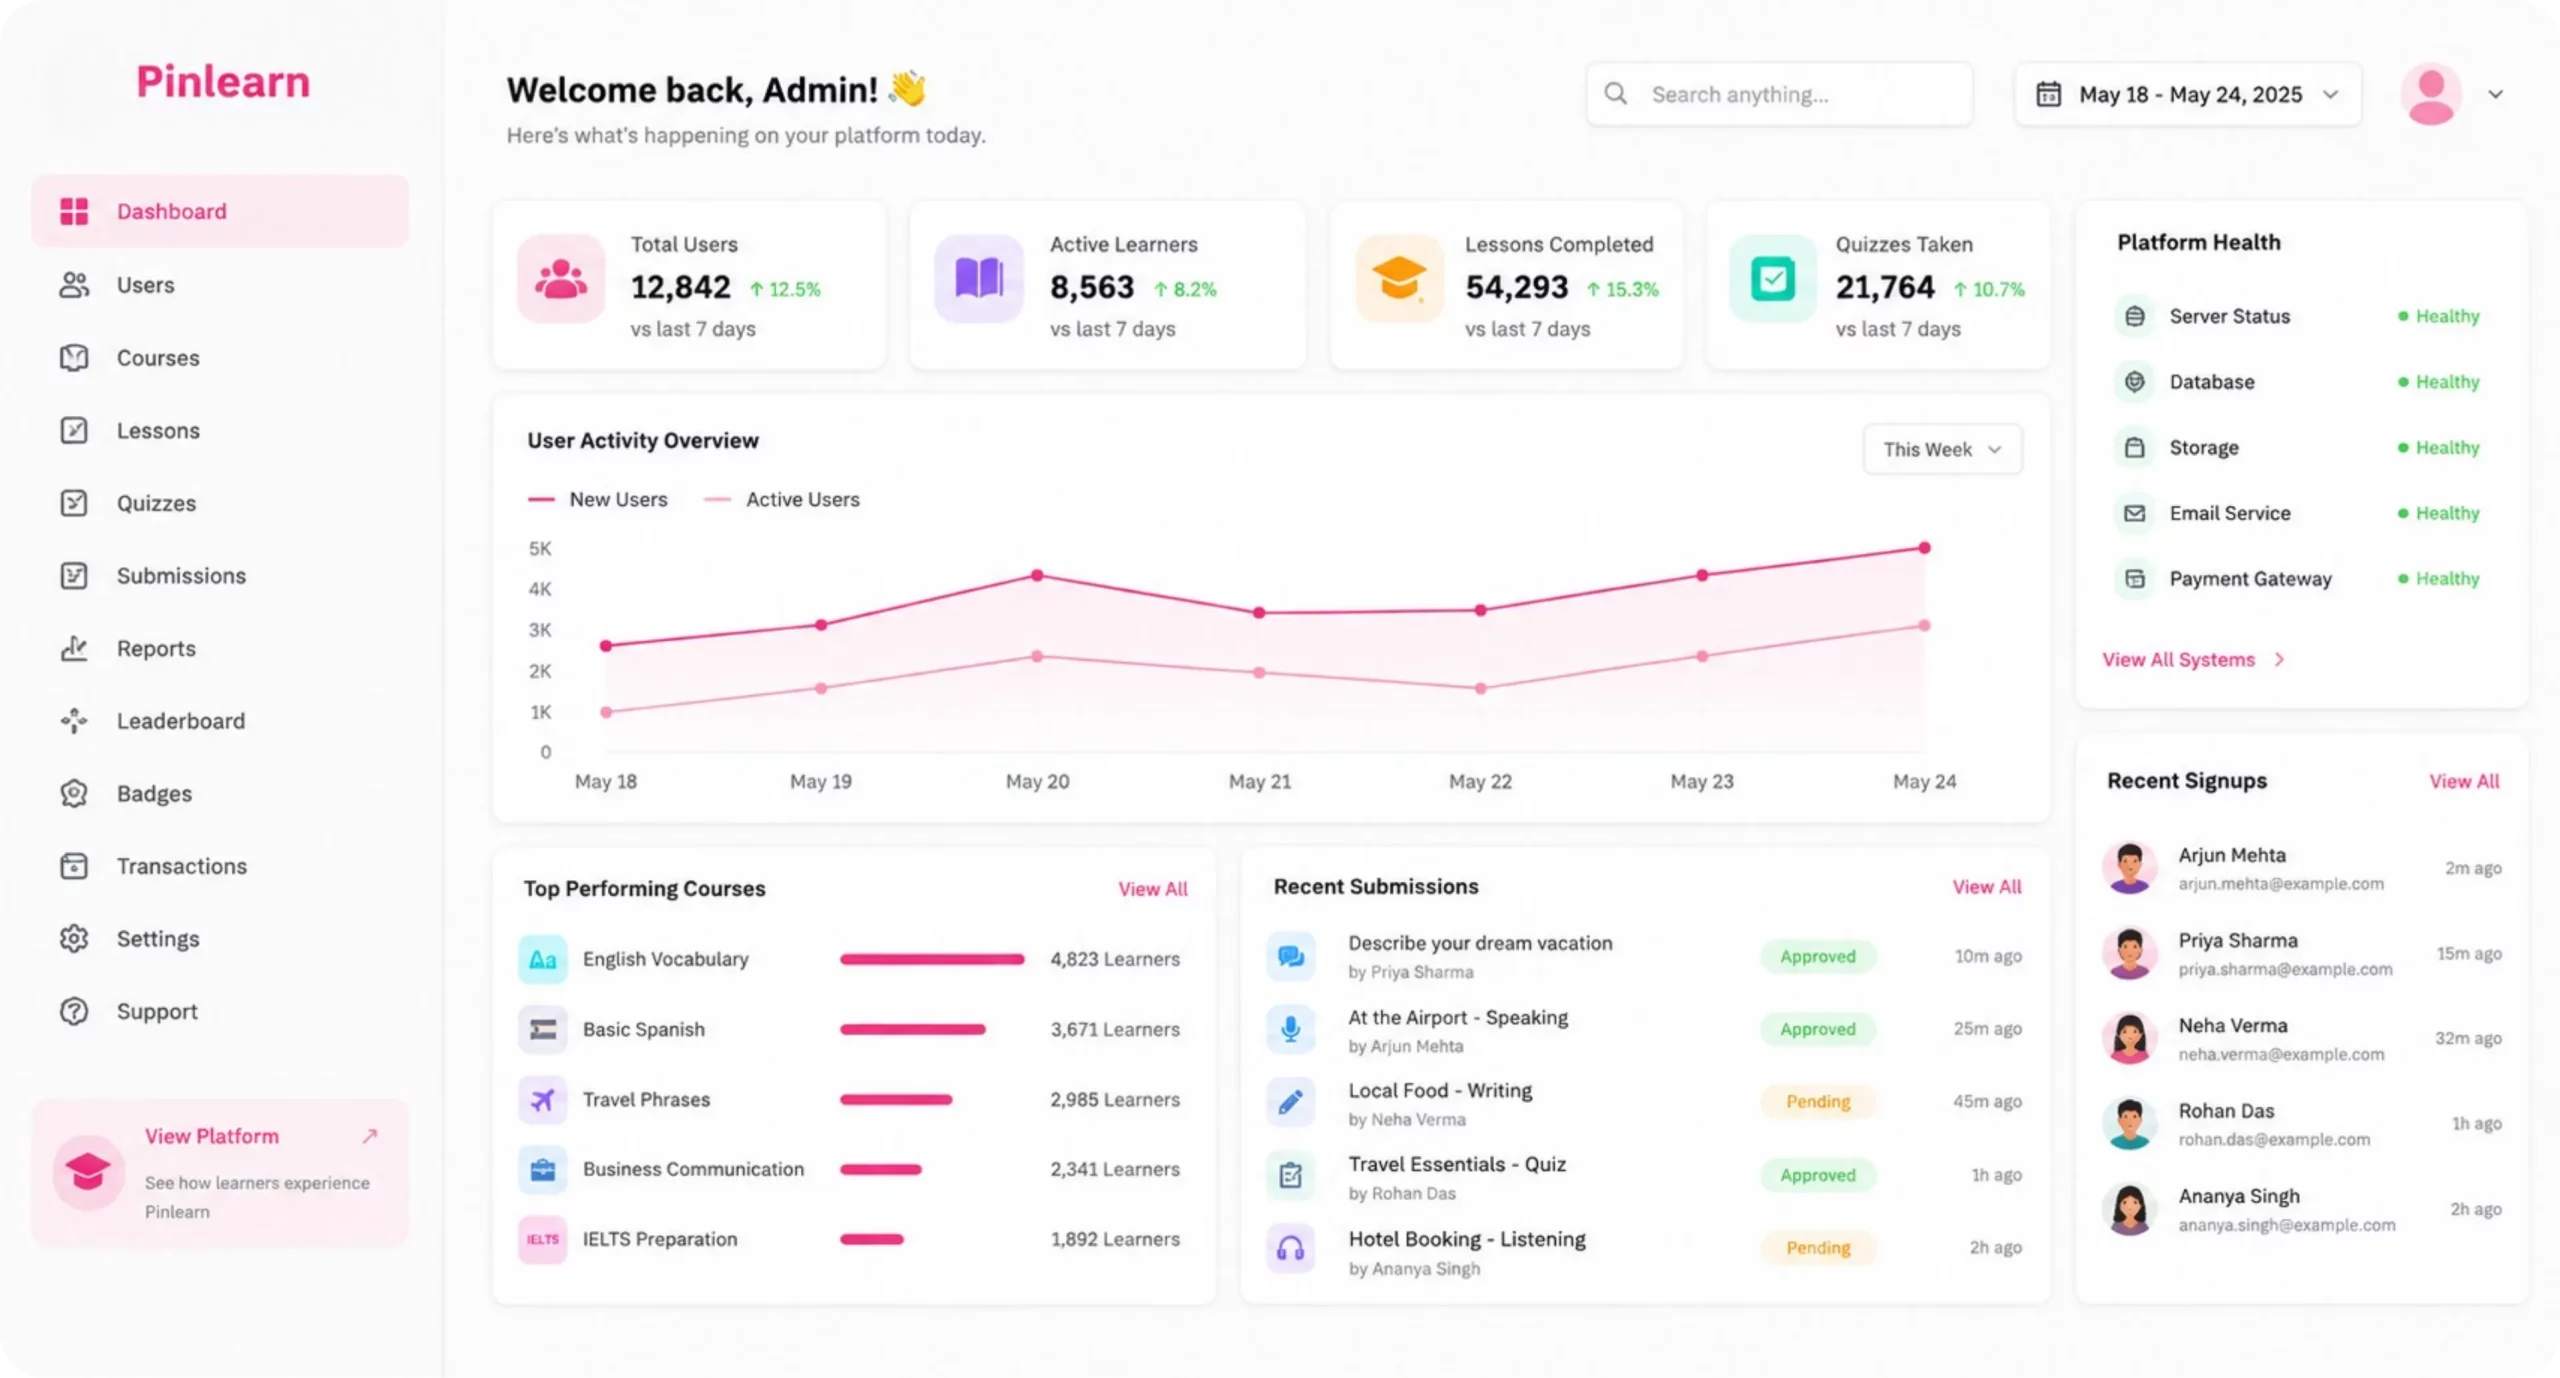Click the pencil icon for Local Food Writing

(1290, 1102)
